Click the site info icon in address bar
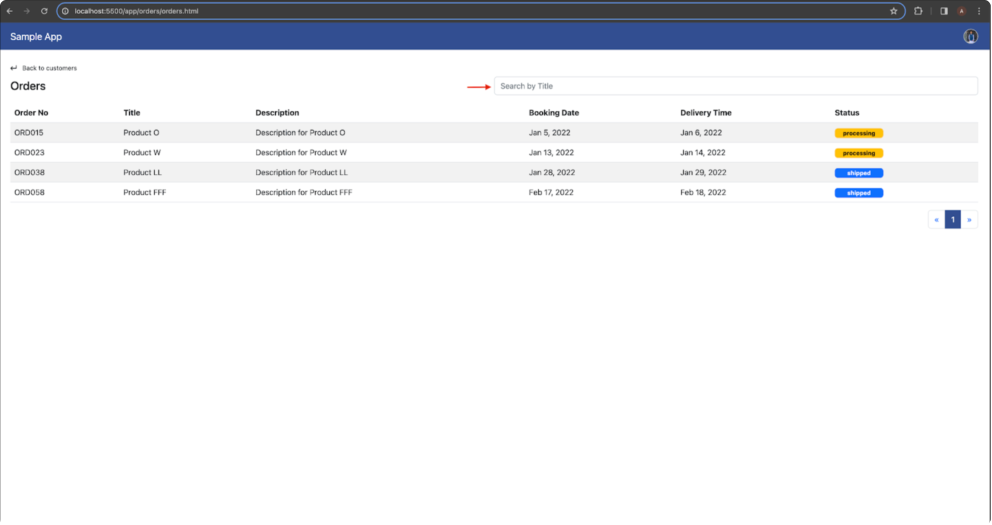Viewport: 992px width, 525px height. click(x=65, y=11)
